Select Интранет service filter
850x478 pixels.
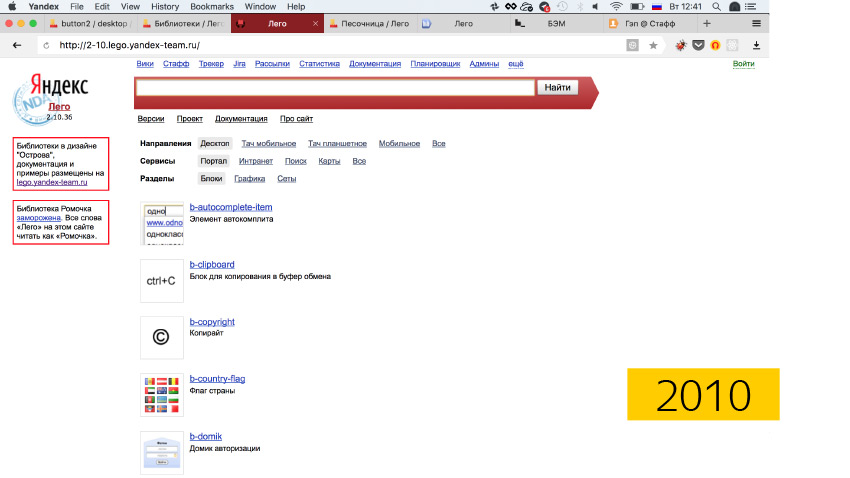(256, 161)
